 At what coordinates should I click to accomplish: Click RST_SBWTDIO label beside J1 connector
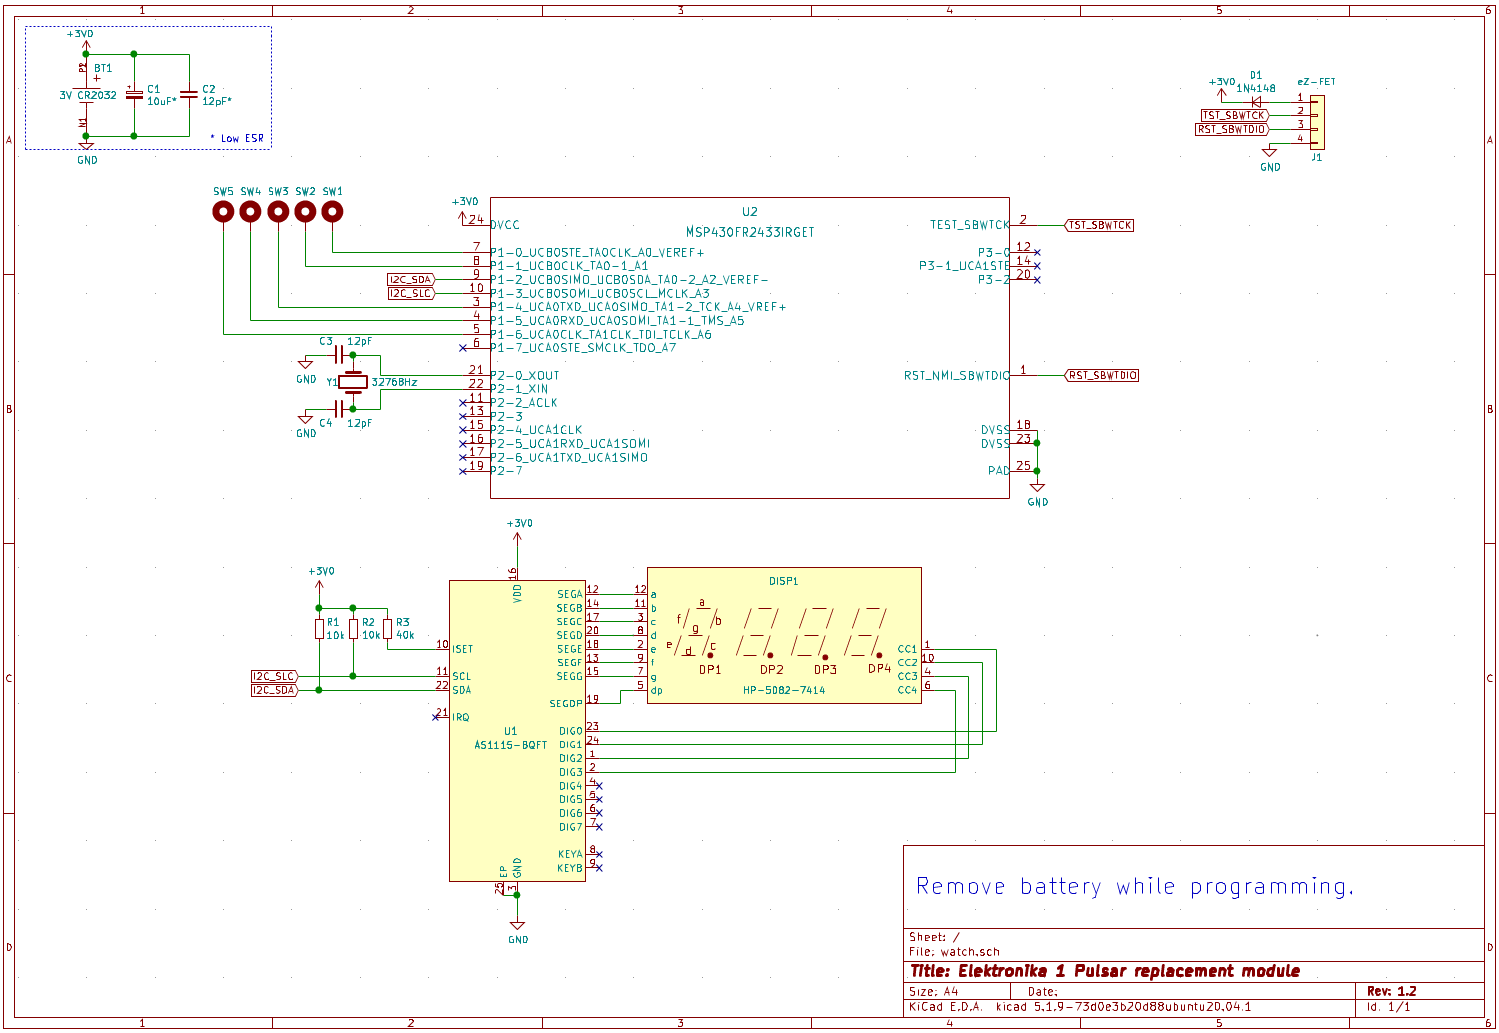[1232, 129]
